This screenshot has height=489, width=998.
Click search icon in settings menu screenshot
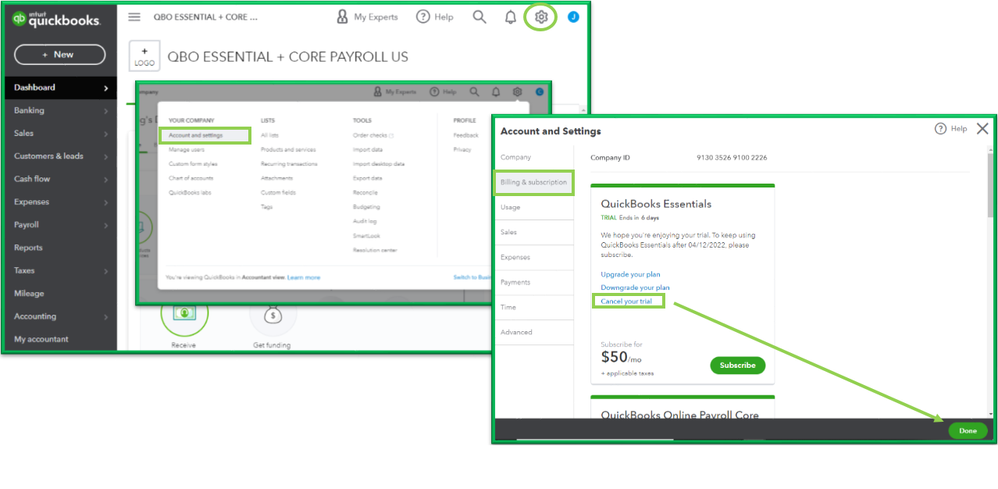pos(474,92)
